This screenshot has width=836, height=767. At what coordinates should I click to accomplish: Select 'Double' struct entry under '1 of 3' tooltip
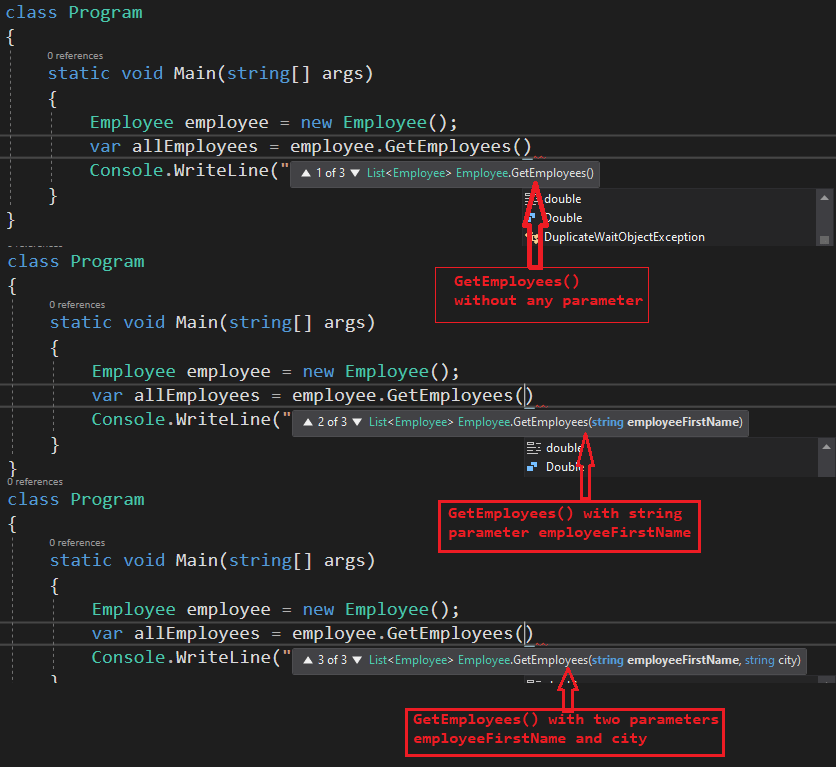click(563, 218)
